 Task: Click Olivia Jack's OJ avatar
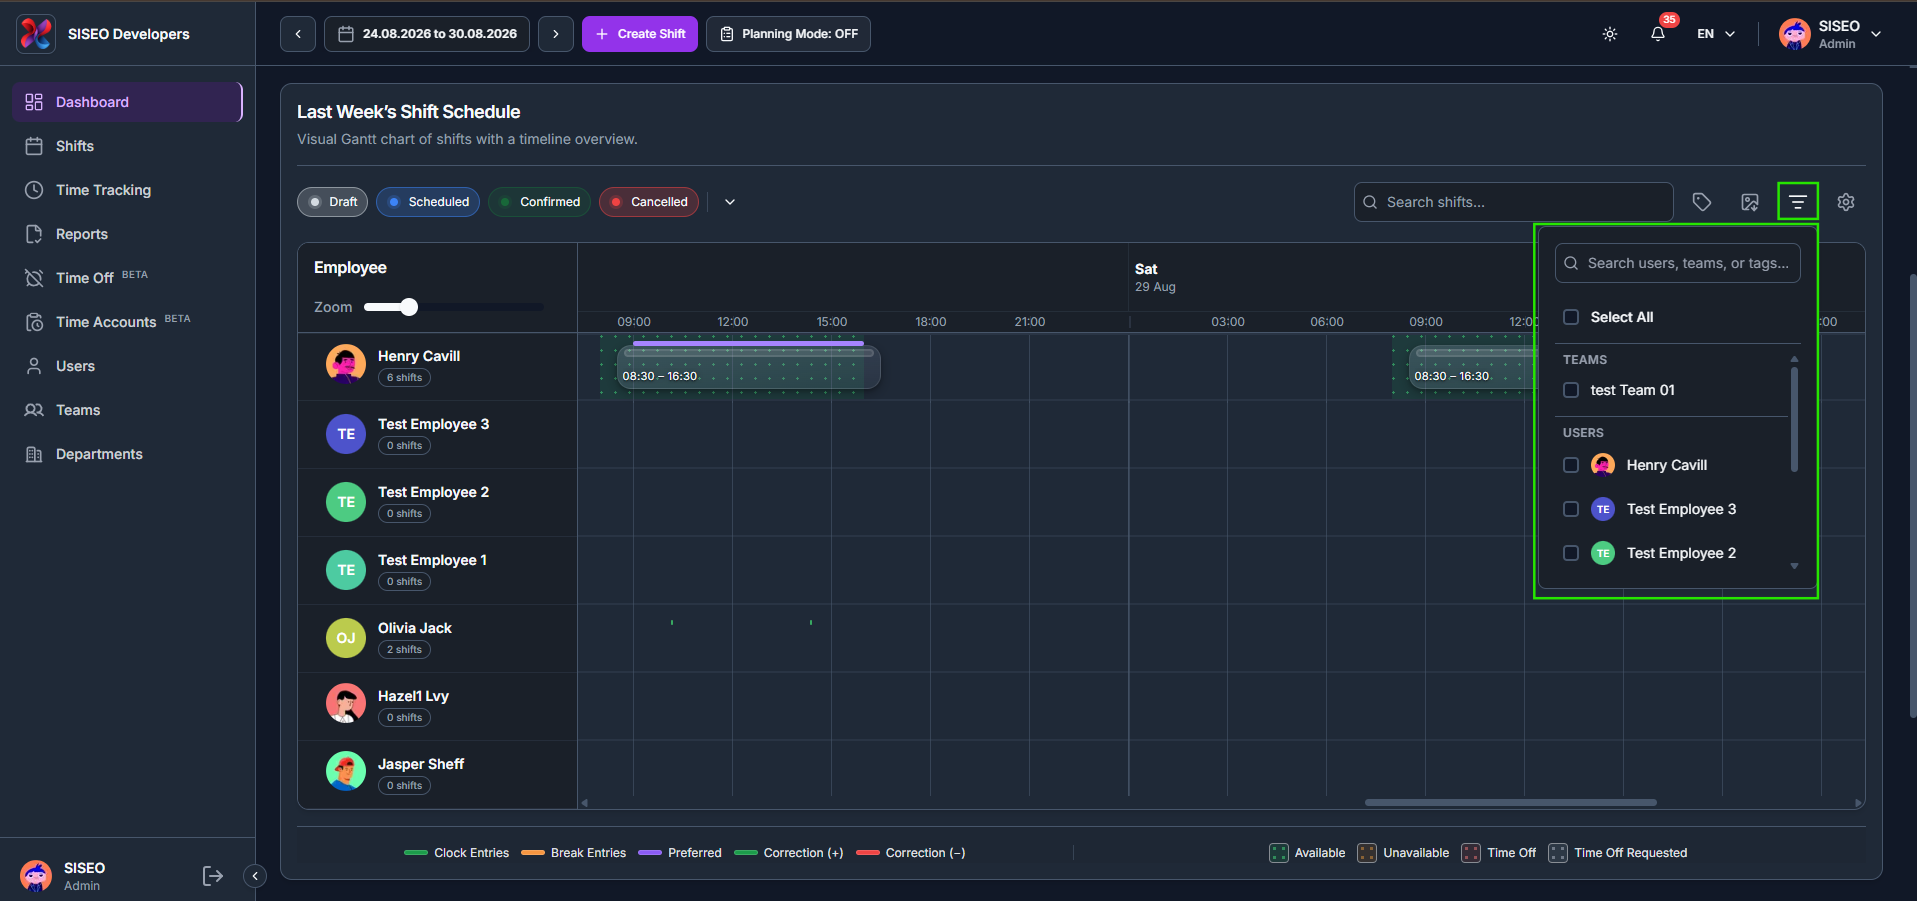point(346,637)
